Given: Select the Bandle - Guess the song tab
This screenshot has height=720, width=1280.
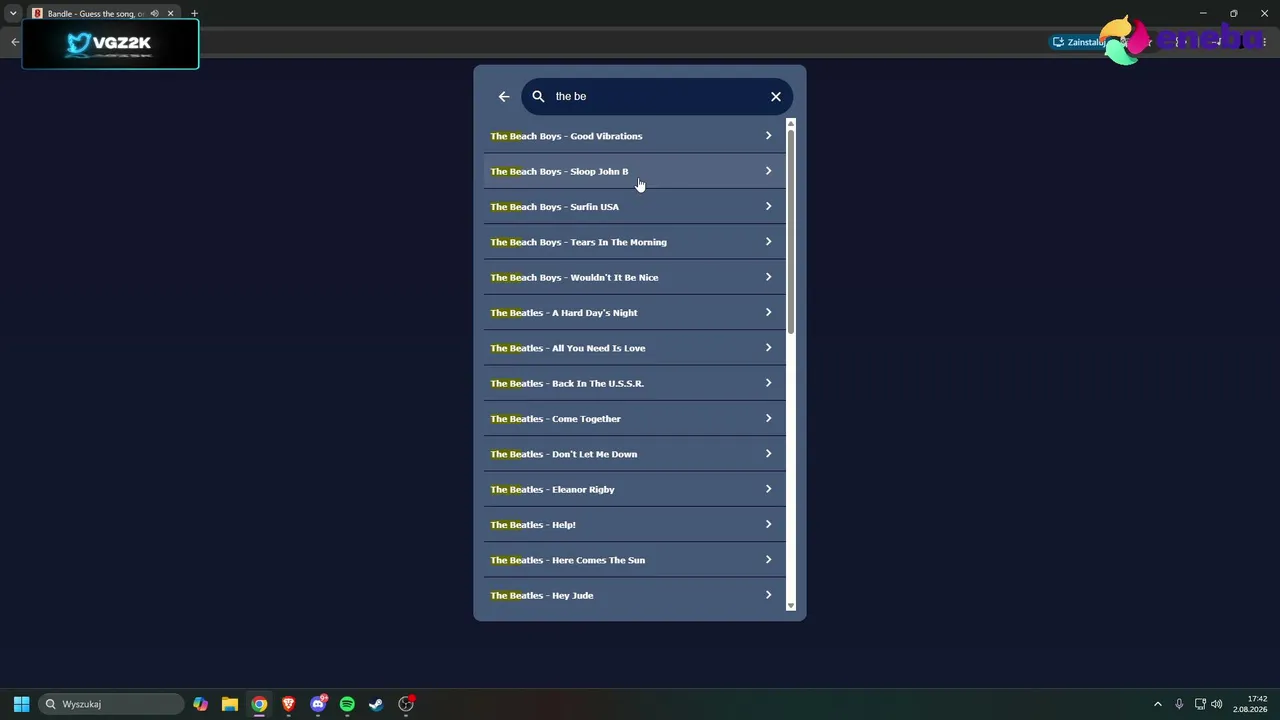Looking at the screenshot, I should coord(95,13).
